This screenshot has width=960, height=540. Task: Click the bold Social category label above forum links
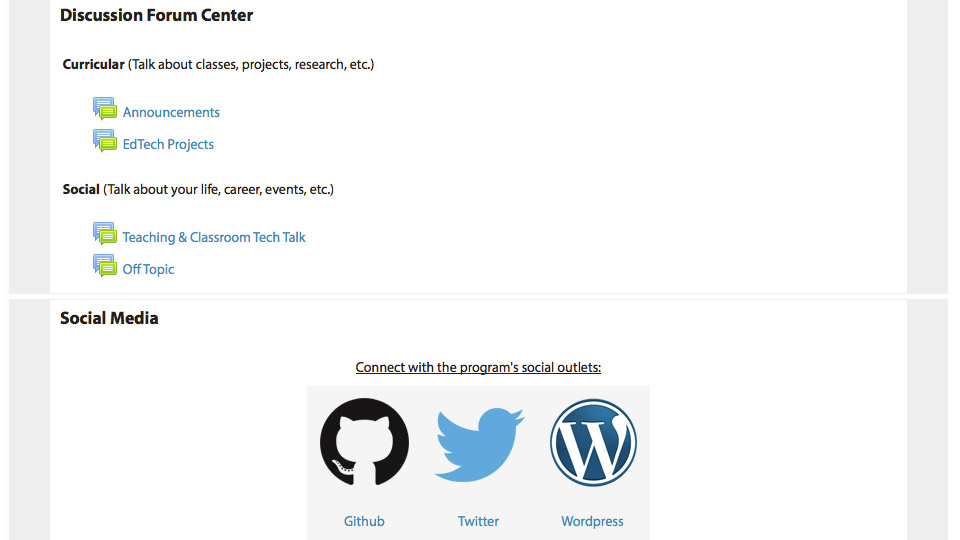tap(81, 189)
